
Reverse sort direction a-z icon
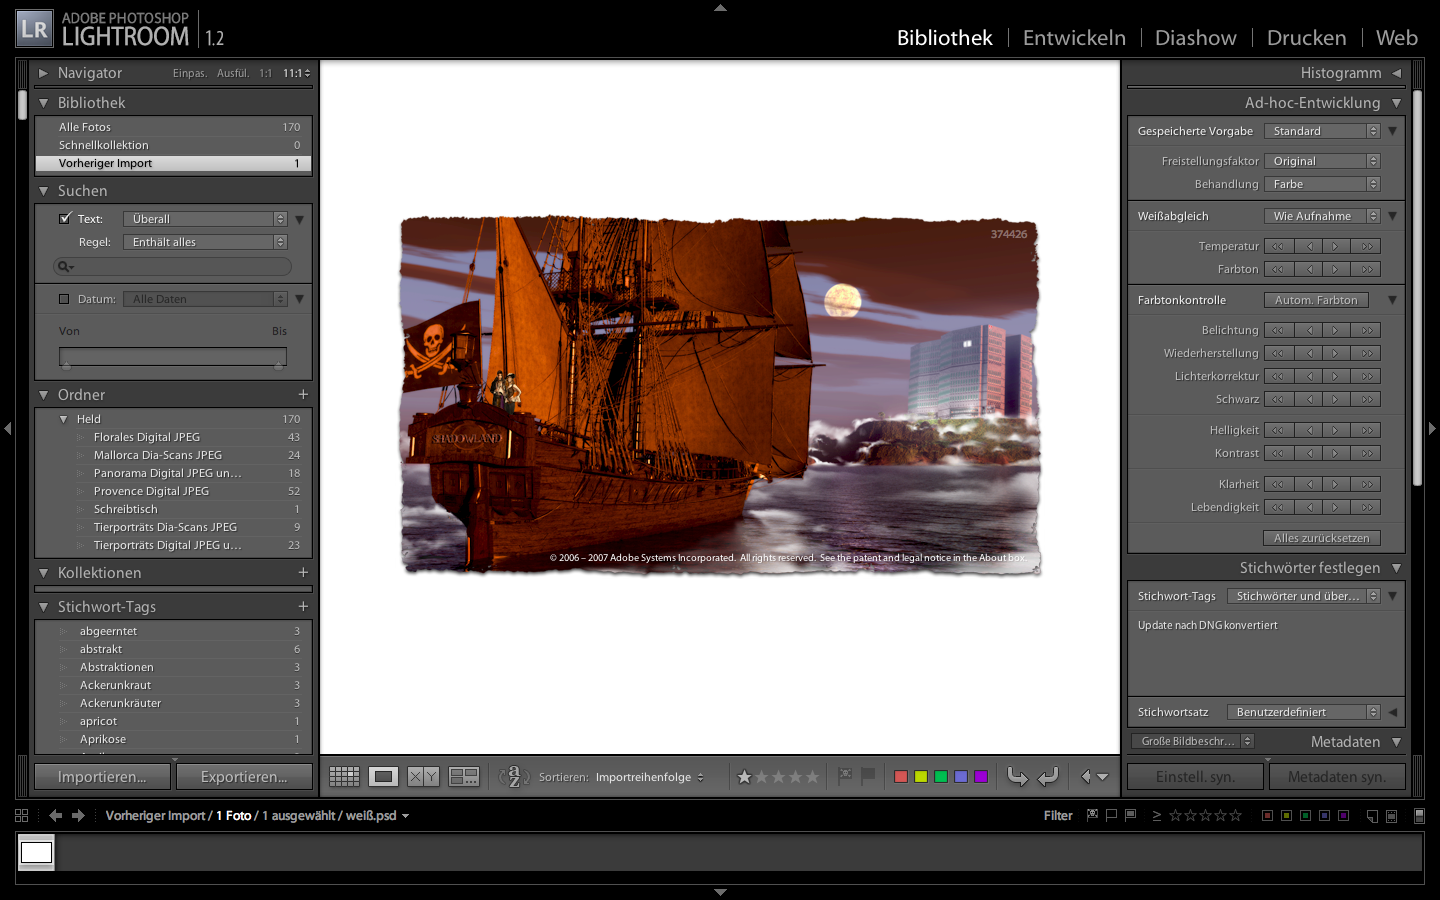(x=514, y=776)
